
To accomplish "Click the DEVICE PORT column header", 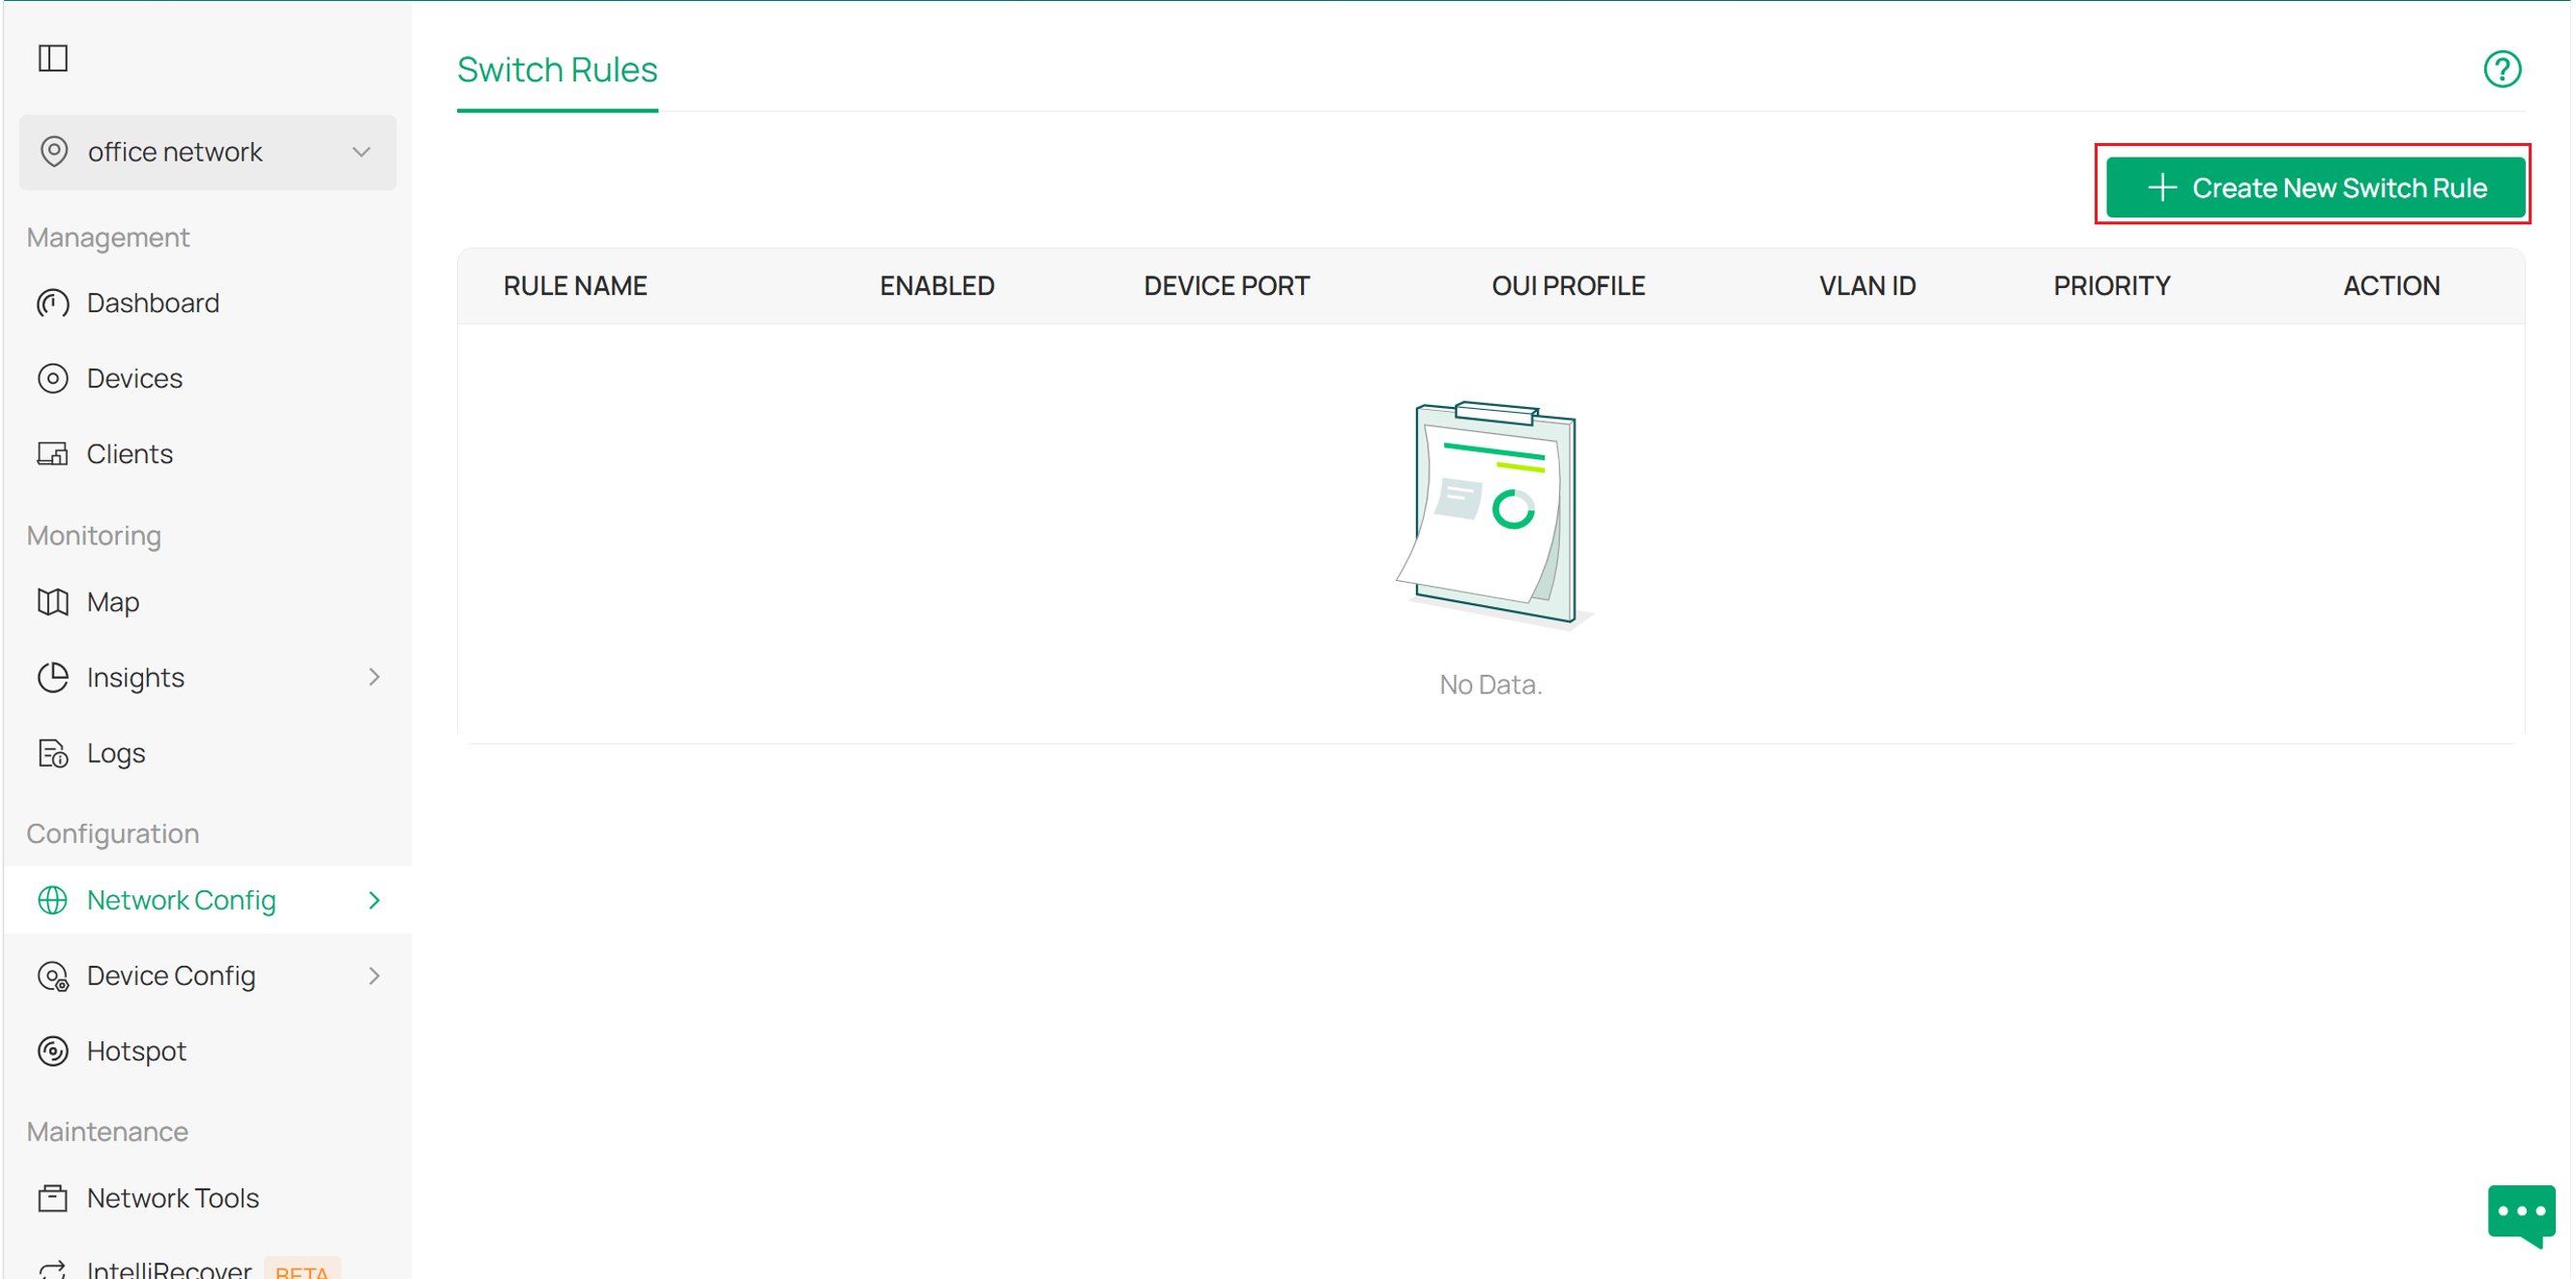I will coord(1226,286).
